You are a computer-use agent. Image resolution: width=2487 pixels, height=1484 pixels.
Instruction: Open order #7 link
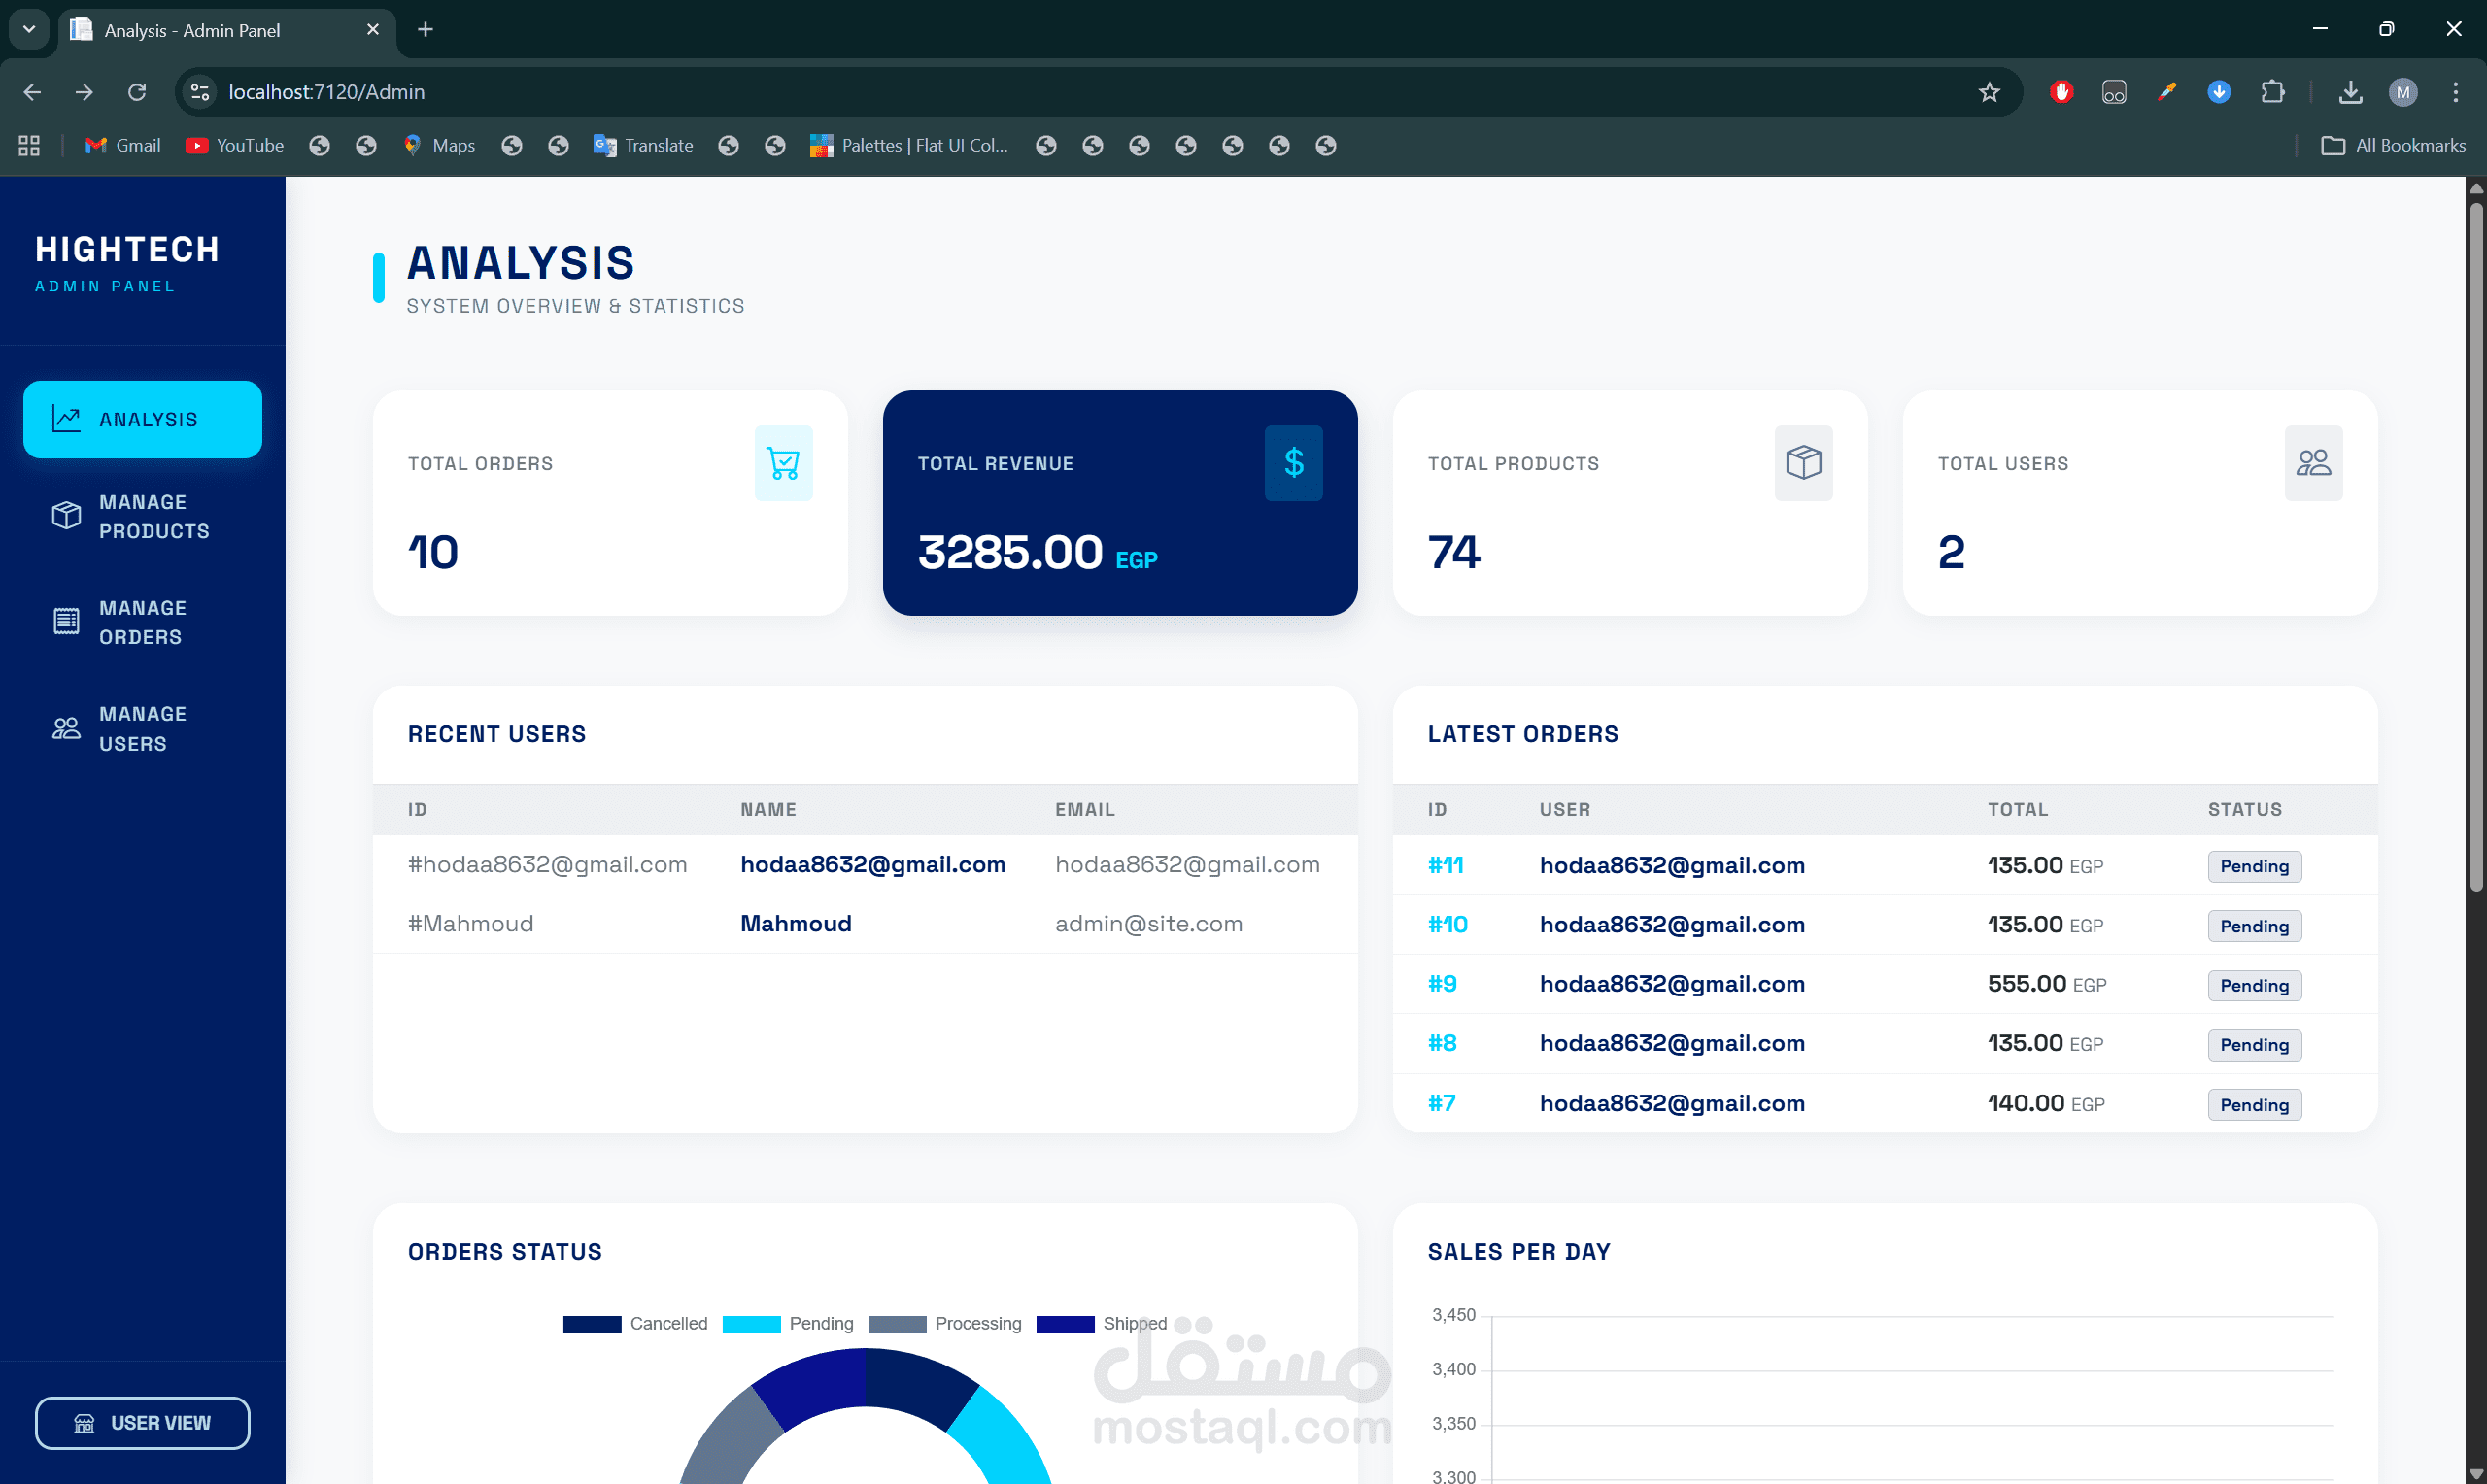point(1441,1103)
